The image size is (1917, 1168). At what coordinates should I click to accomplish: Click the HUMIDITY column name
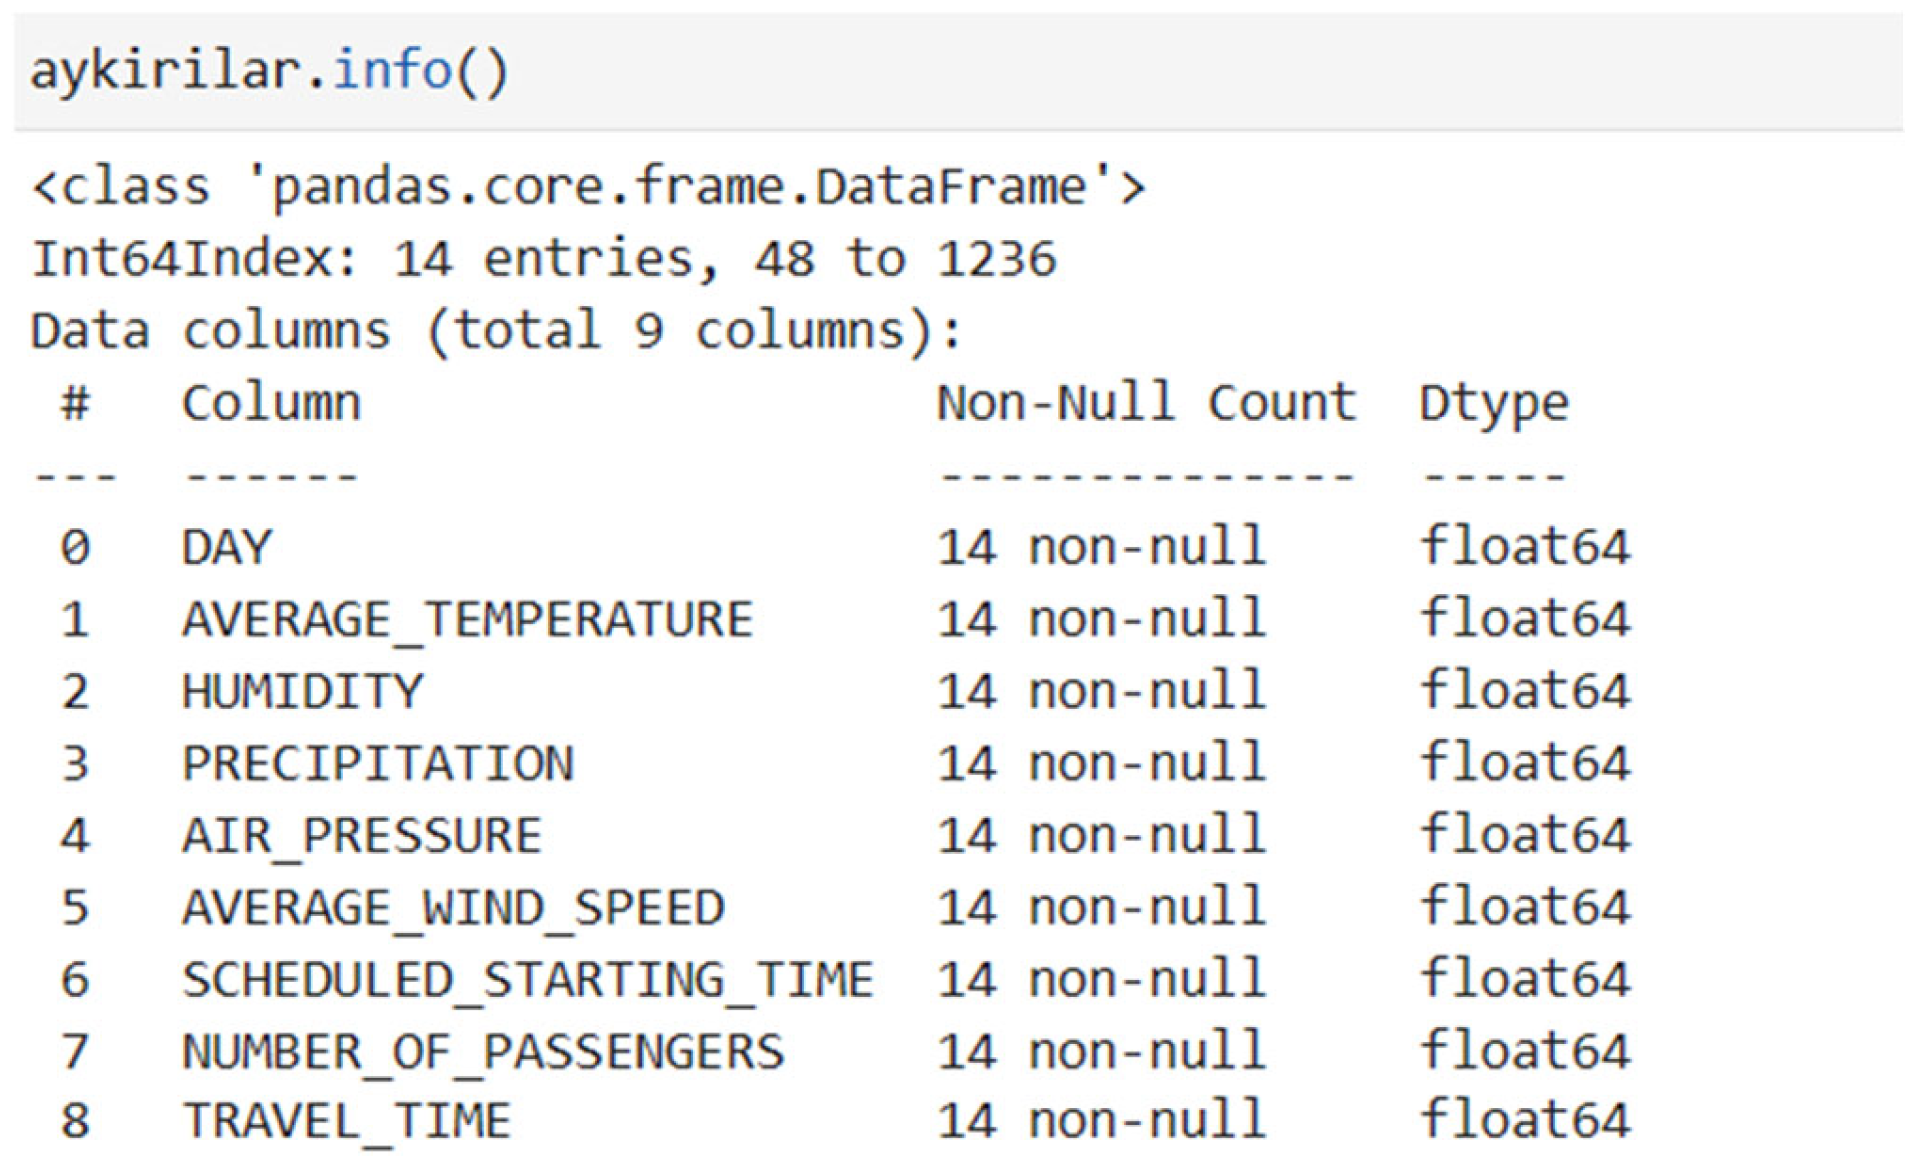303,691
